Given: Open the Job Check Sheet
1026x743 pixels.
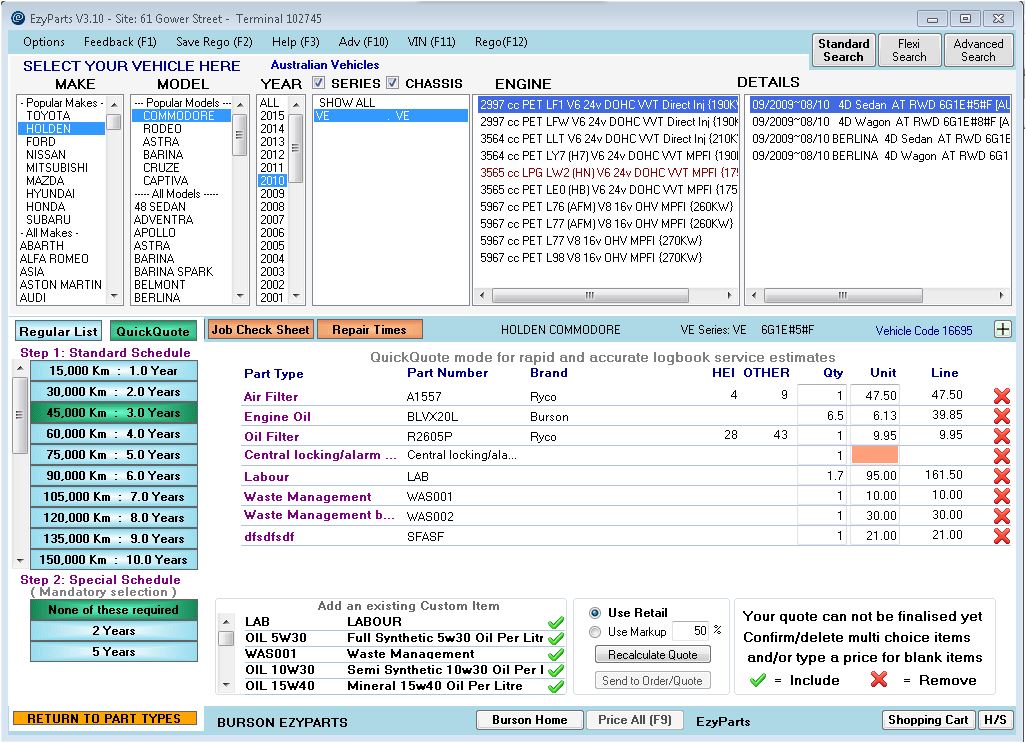Looking at the screenshot, I should click(x=260, y=330).
